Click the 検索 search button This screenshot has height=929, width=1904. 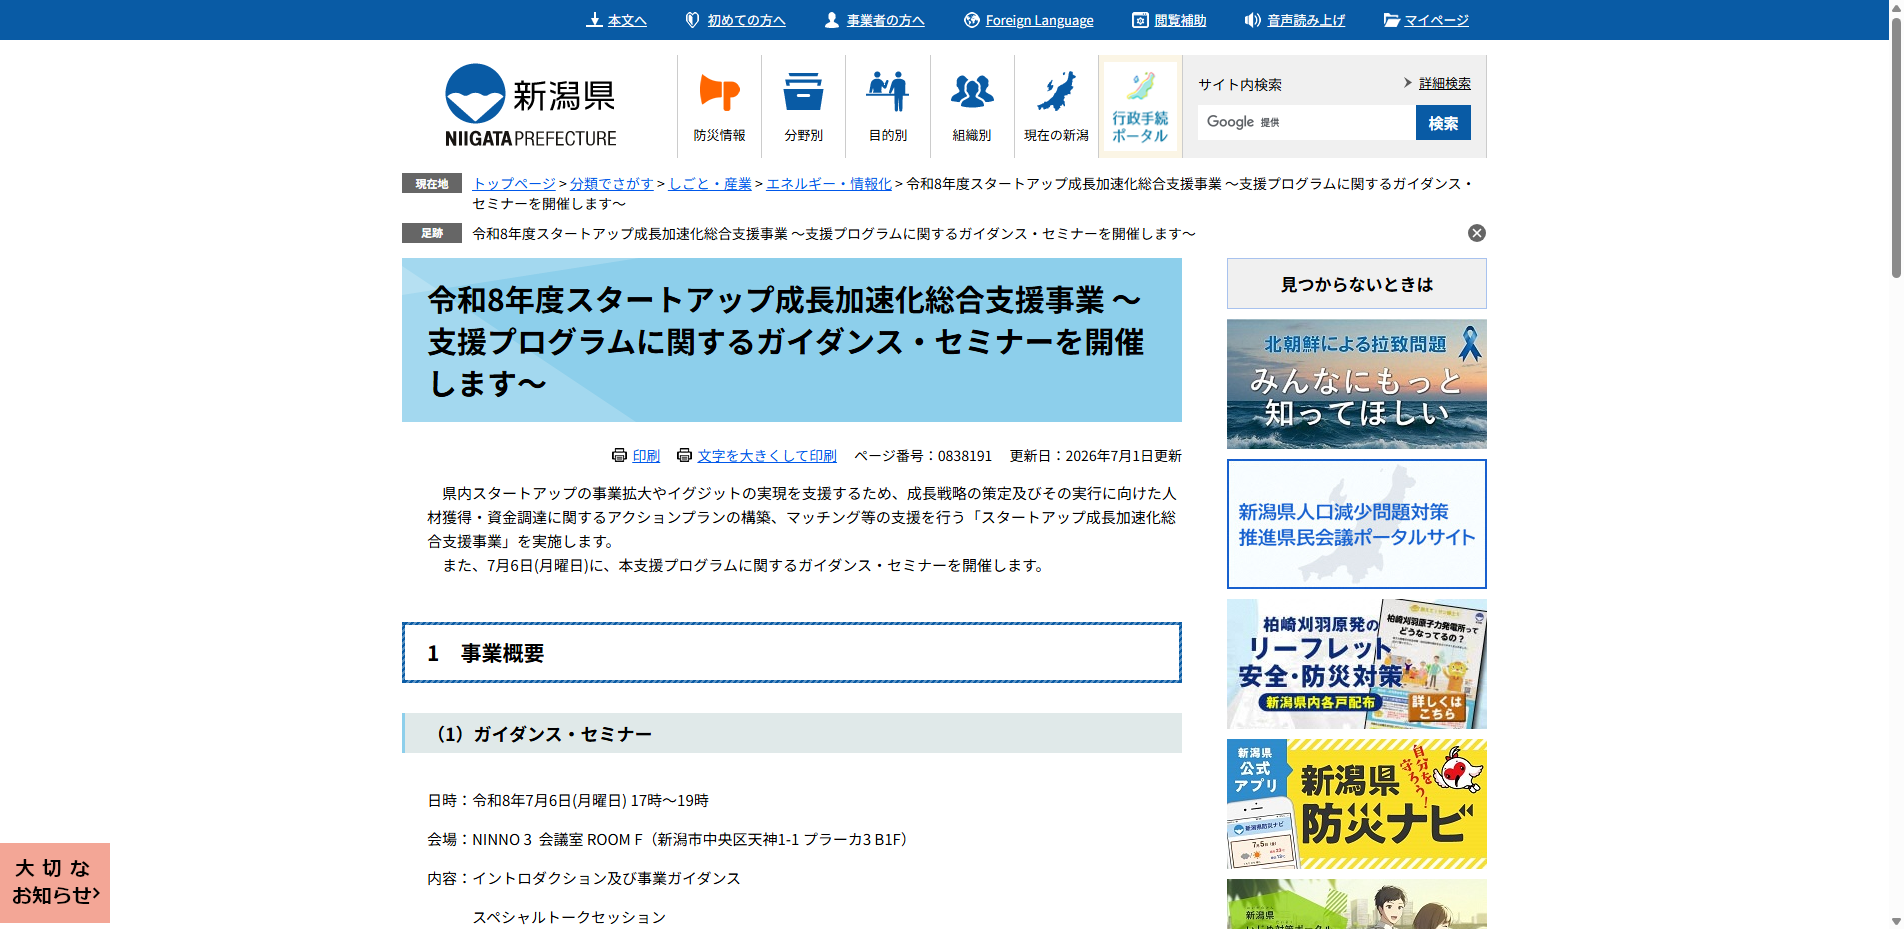point(1443,123)
